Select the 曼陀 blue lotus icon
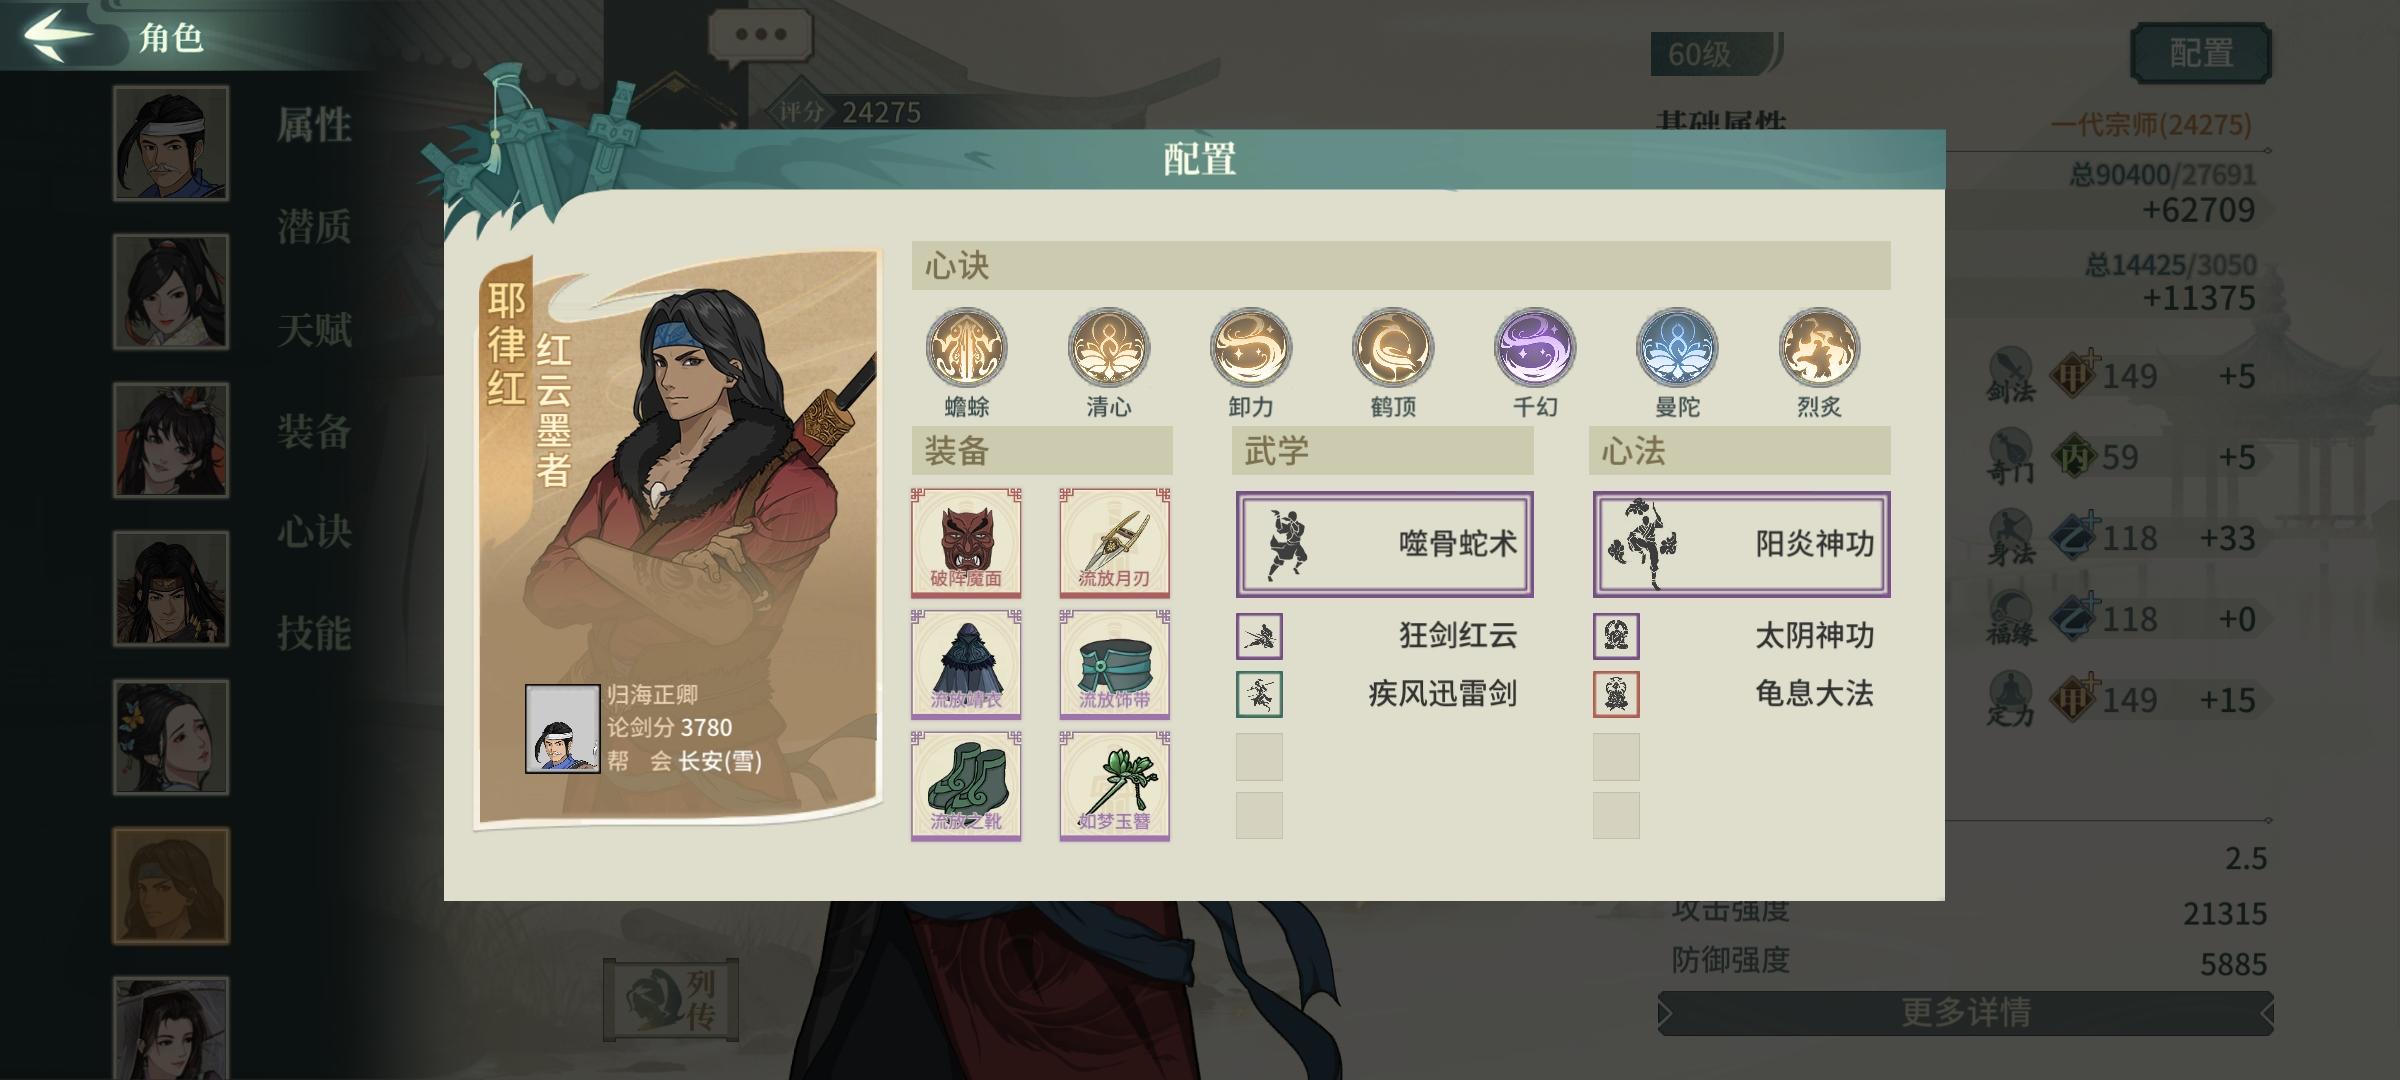The image size is (2400, 1080). point(1677,348)
